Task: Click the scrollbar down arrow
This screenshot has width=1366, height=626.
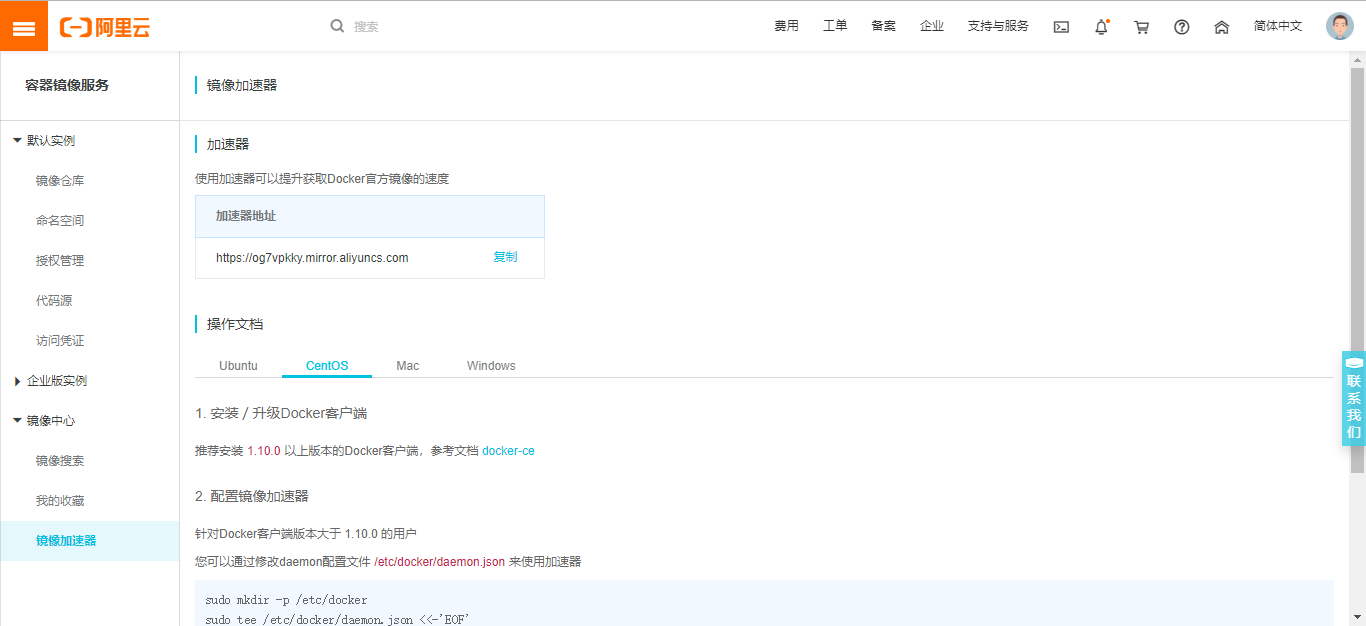Action: [x=1357, y=617]
